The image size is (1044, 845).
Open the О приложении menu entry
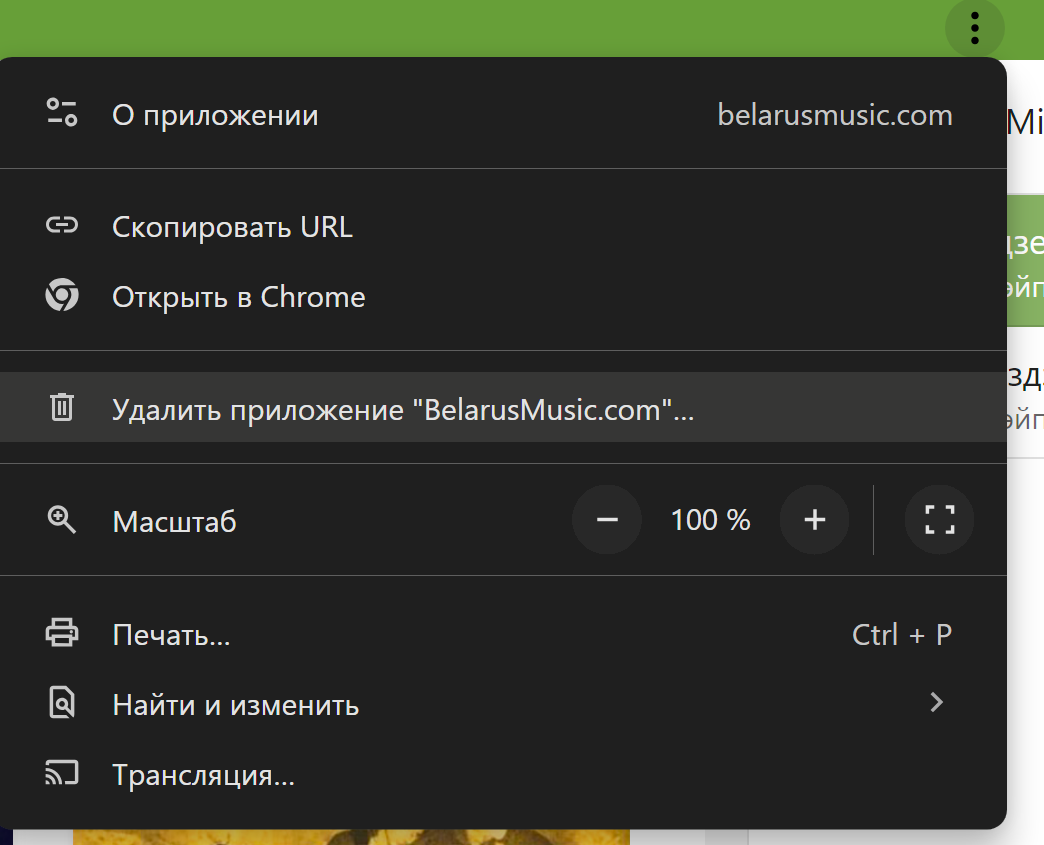click(x=215, y=115)
